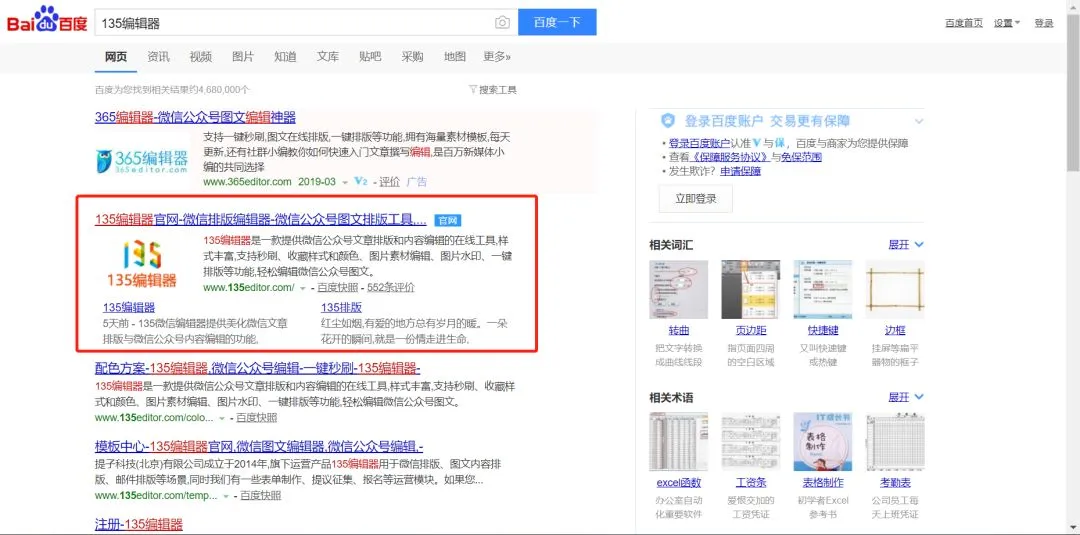Expand the 相关术语 section with 展开
The height and width of the screenshot is (535, 1080).
[906, 397]
